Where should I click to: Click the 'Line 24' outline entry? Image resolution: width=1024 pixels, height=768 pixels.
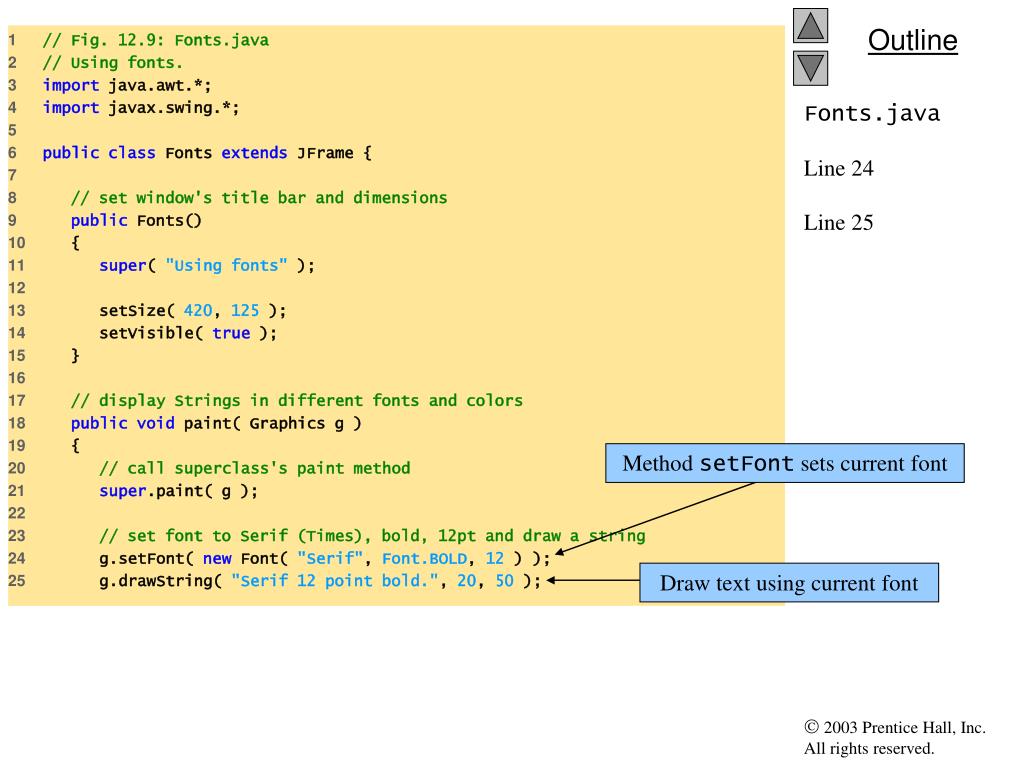pyautogui.click(x=839, y=168)
